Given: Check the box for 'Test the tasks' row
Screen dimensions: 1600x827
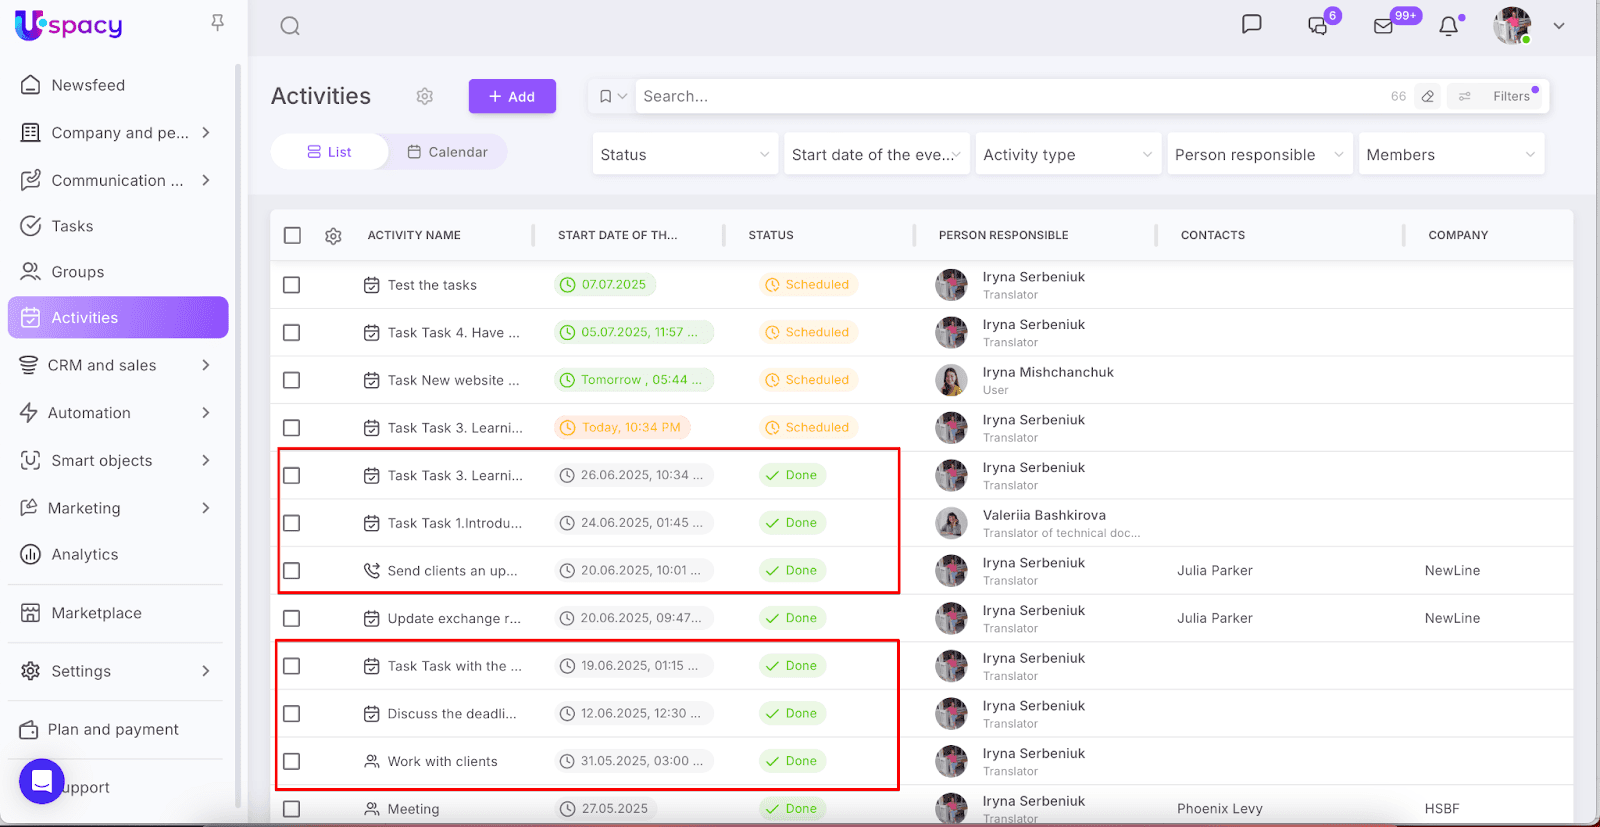Looking at the screenshot, I should point(292,285).
